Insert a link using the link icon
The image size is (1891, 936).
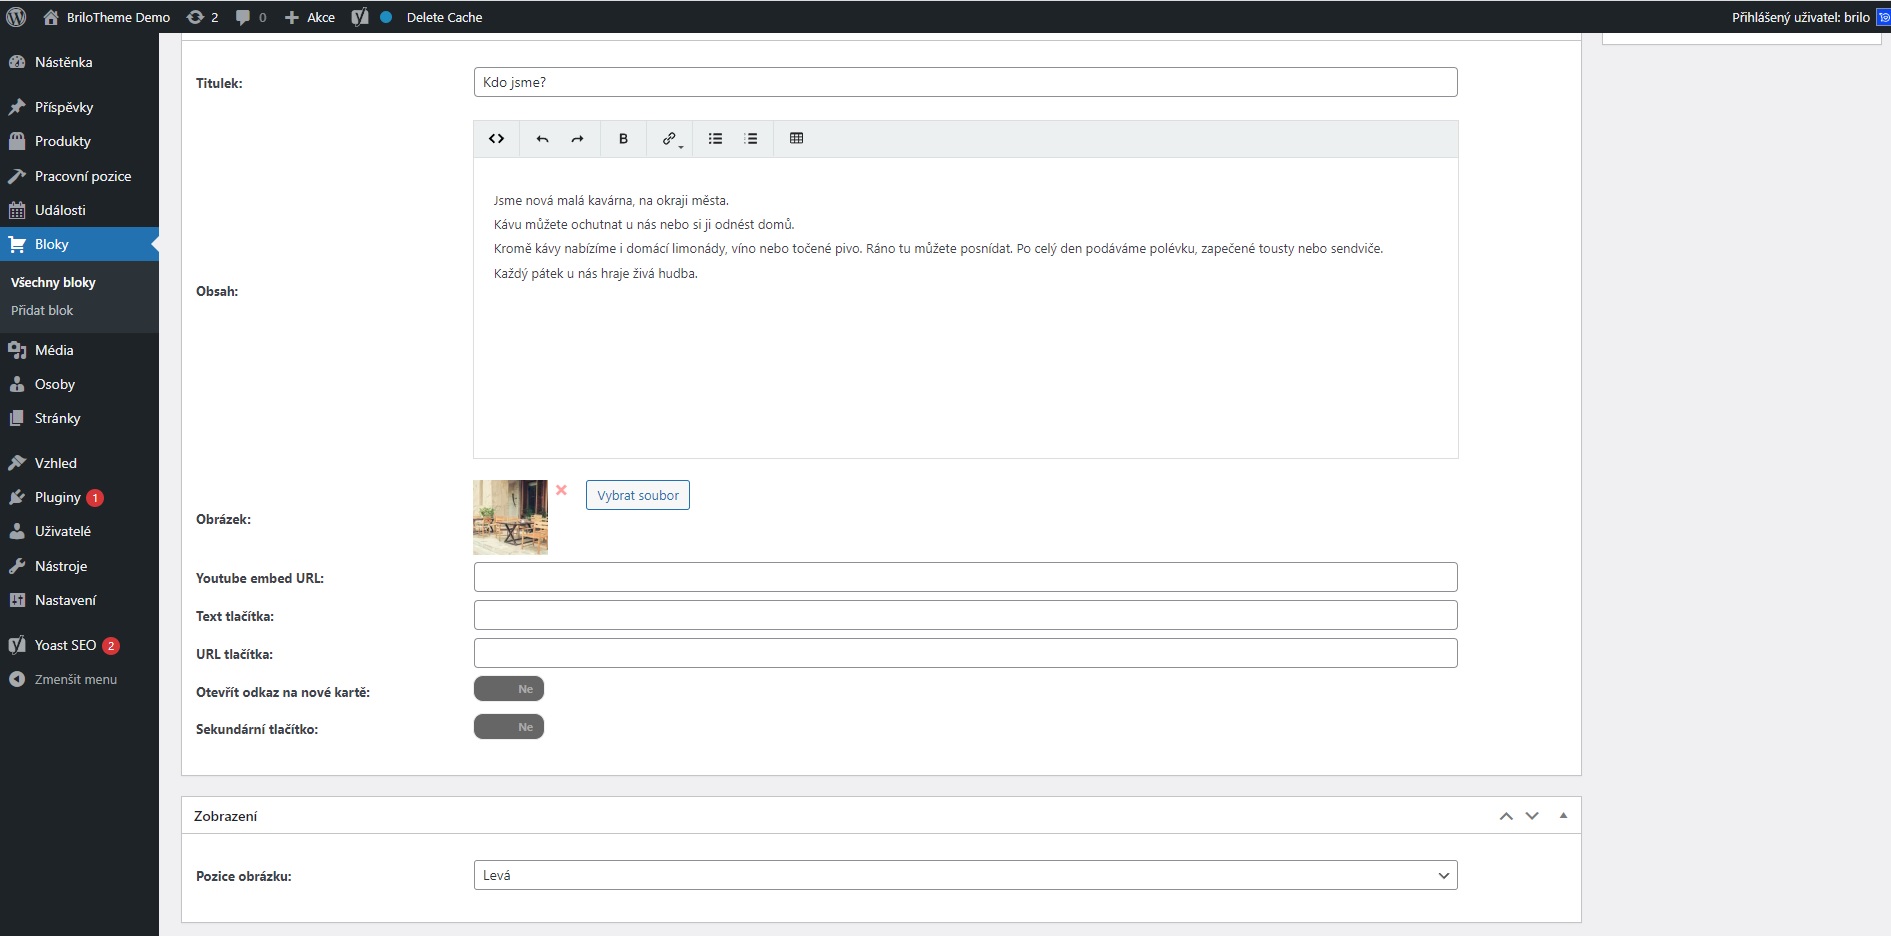click(670, 139)
